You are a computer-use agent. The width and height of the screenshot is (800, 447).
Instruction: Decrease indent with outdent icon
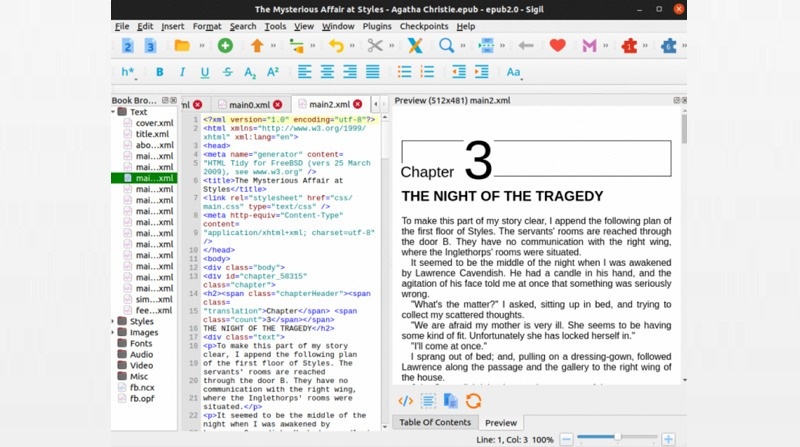pos(459,72)
